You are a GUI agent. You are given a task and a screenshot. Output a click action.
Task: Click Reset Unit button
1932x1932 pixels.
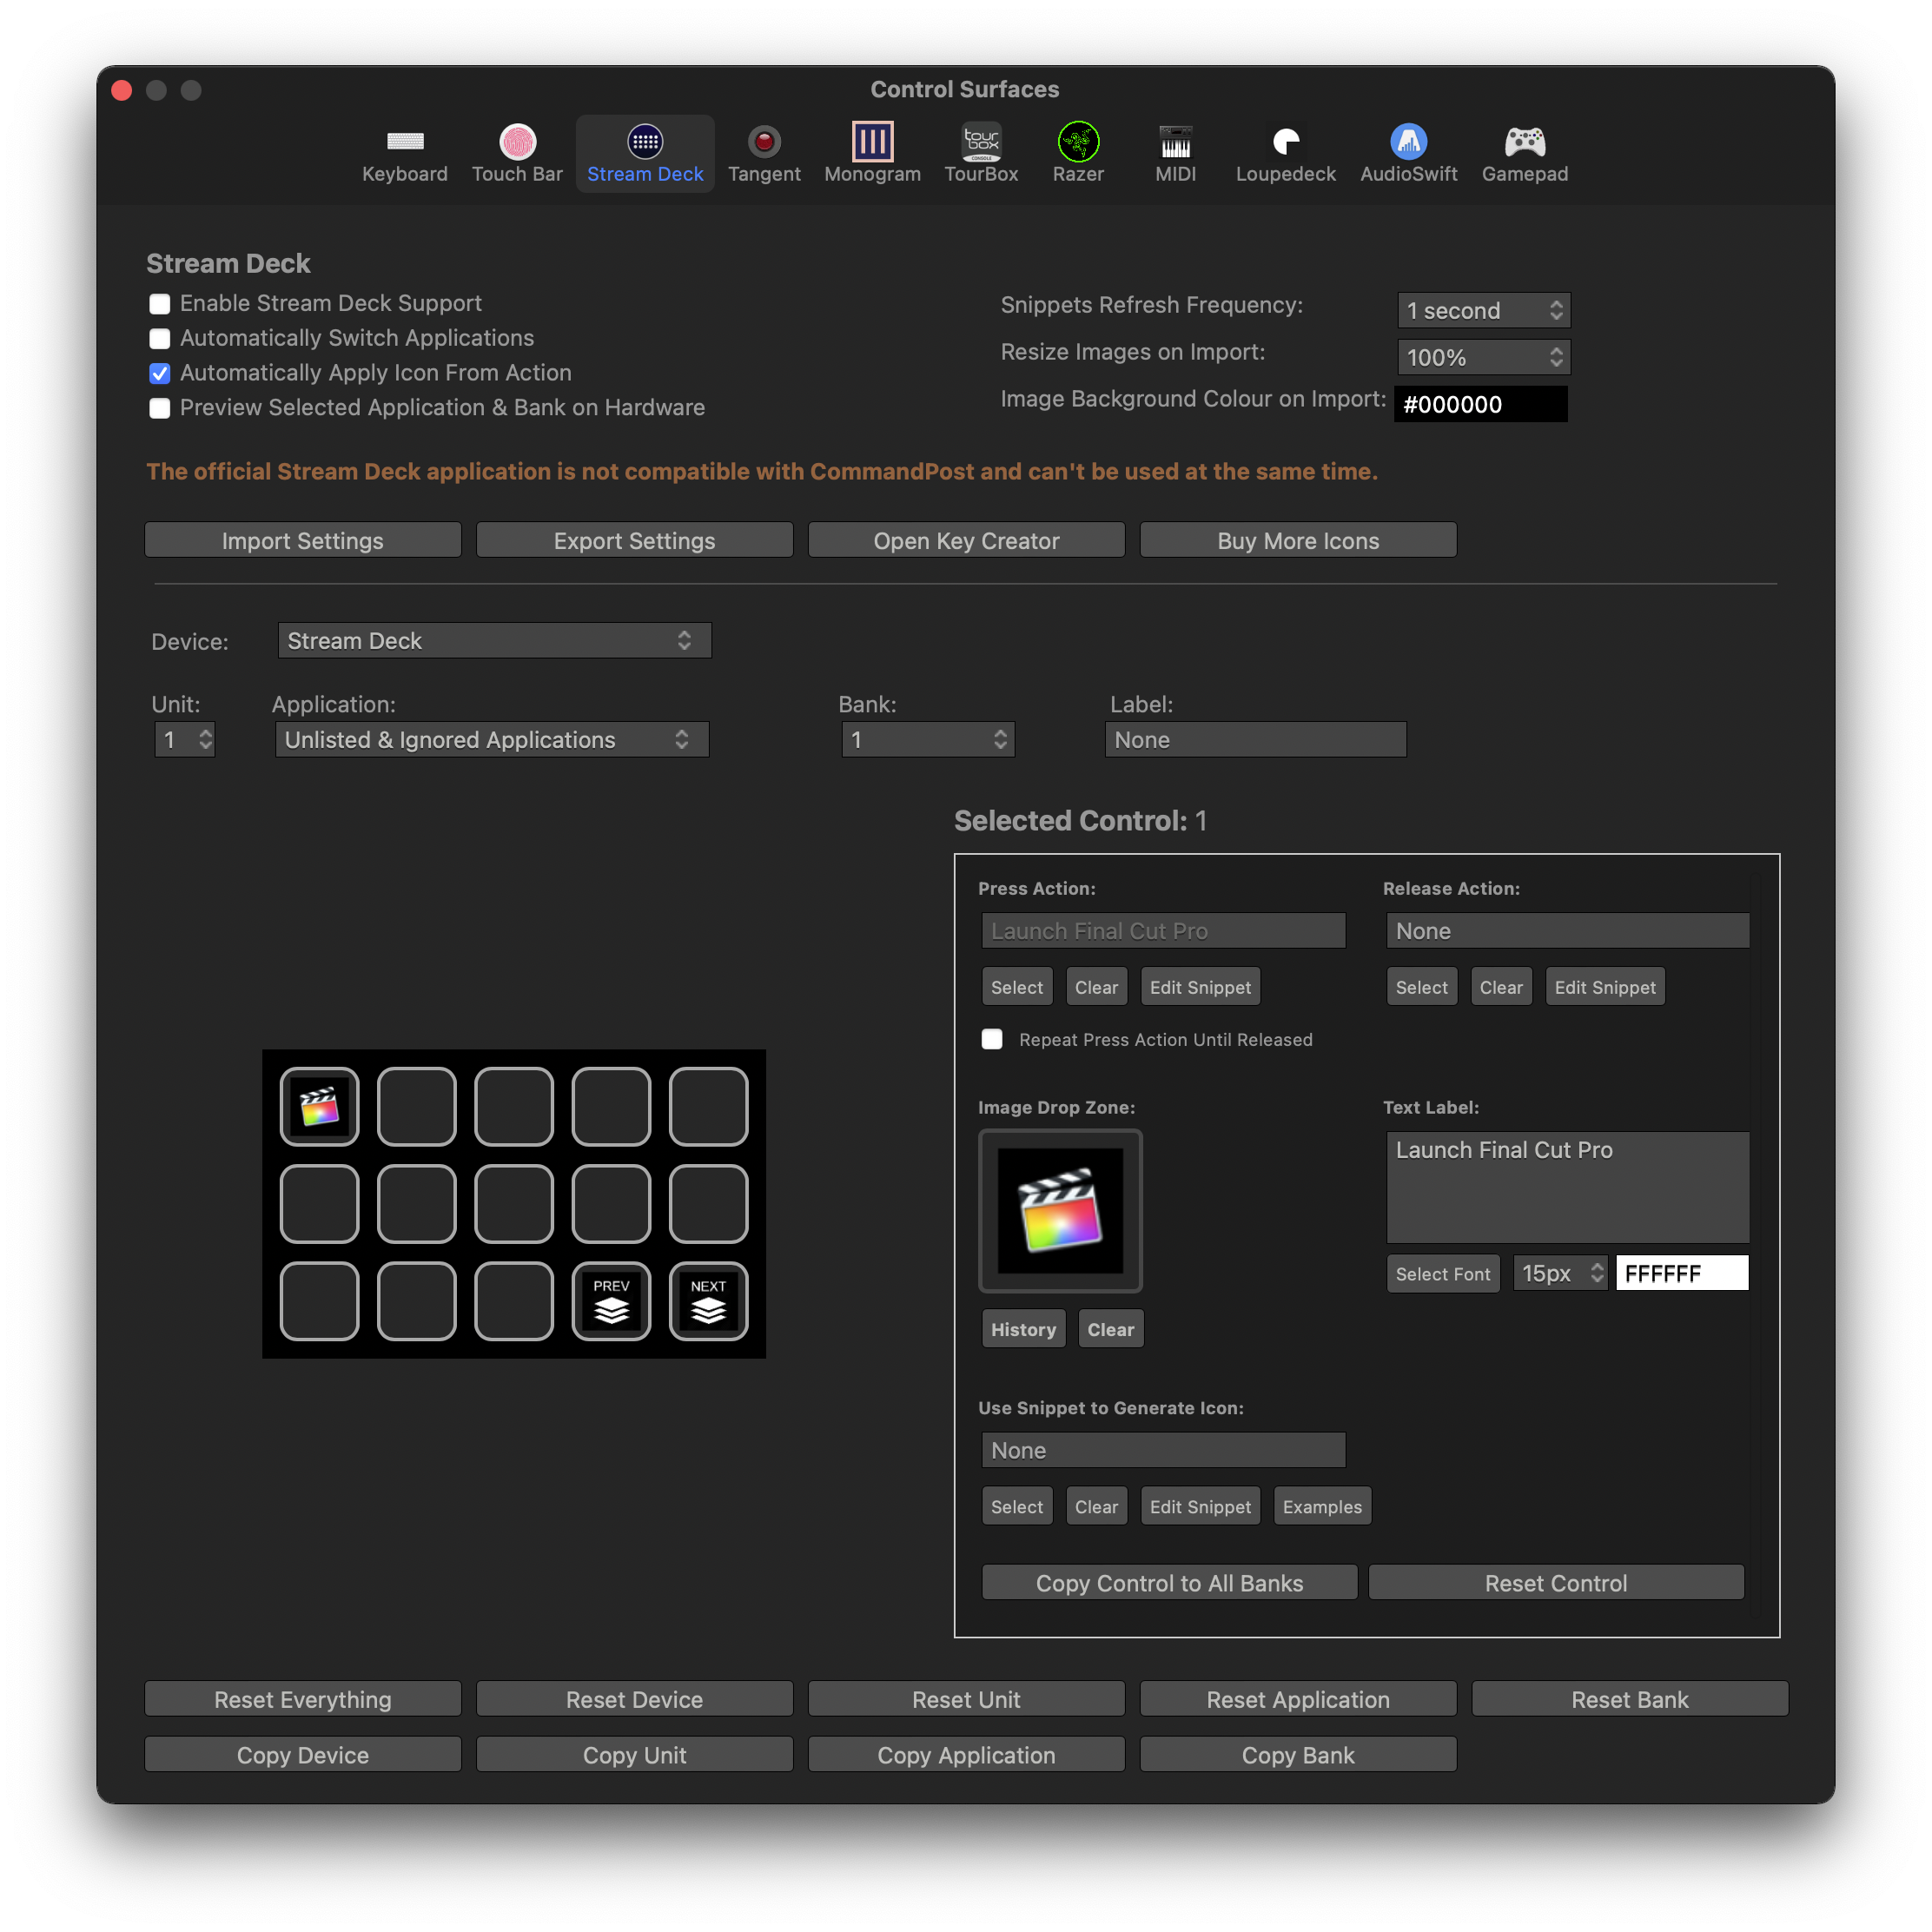[x=966, y=1699]
